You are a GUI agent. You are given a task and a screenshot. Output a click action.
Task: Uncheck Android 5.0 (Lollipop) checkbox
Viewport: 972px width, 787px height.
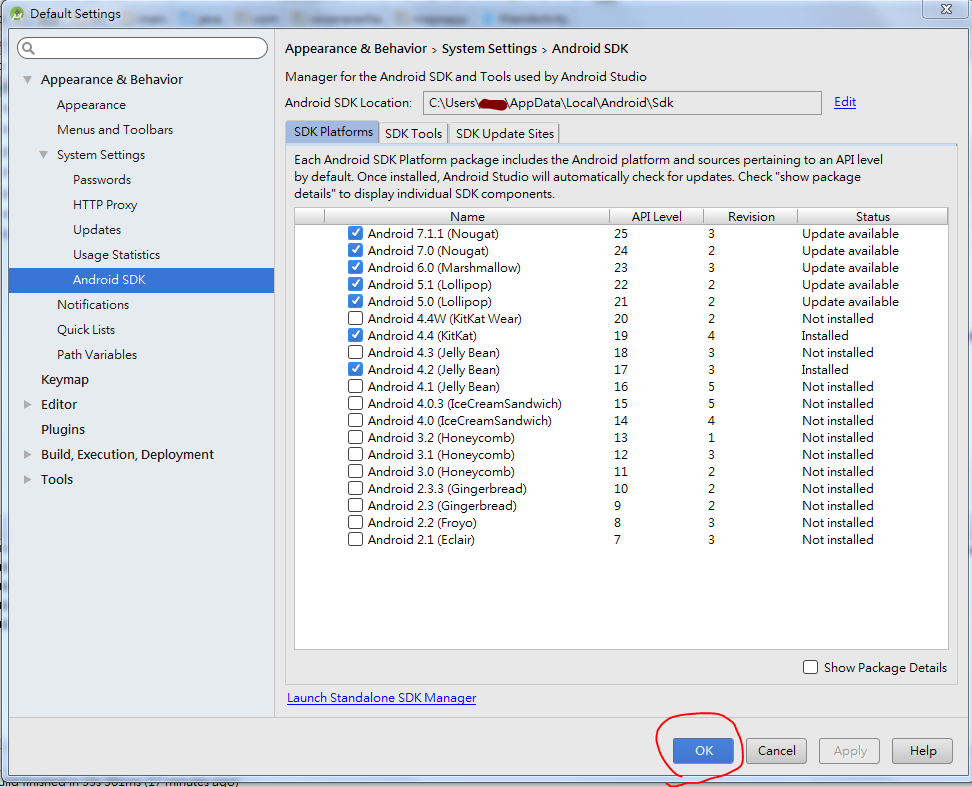pyautogui.click(x=355, y=301)
